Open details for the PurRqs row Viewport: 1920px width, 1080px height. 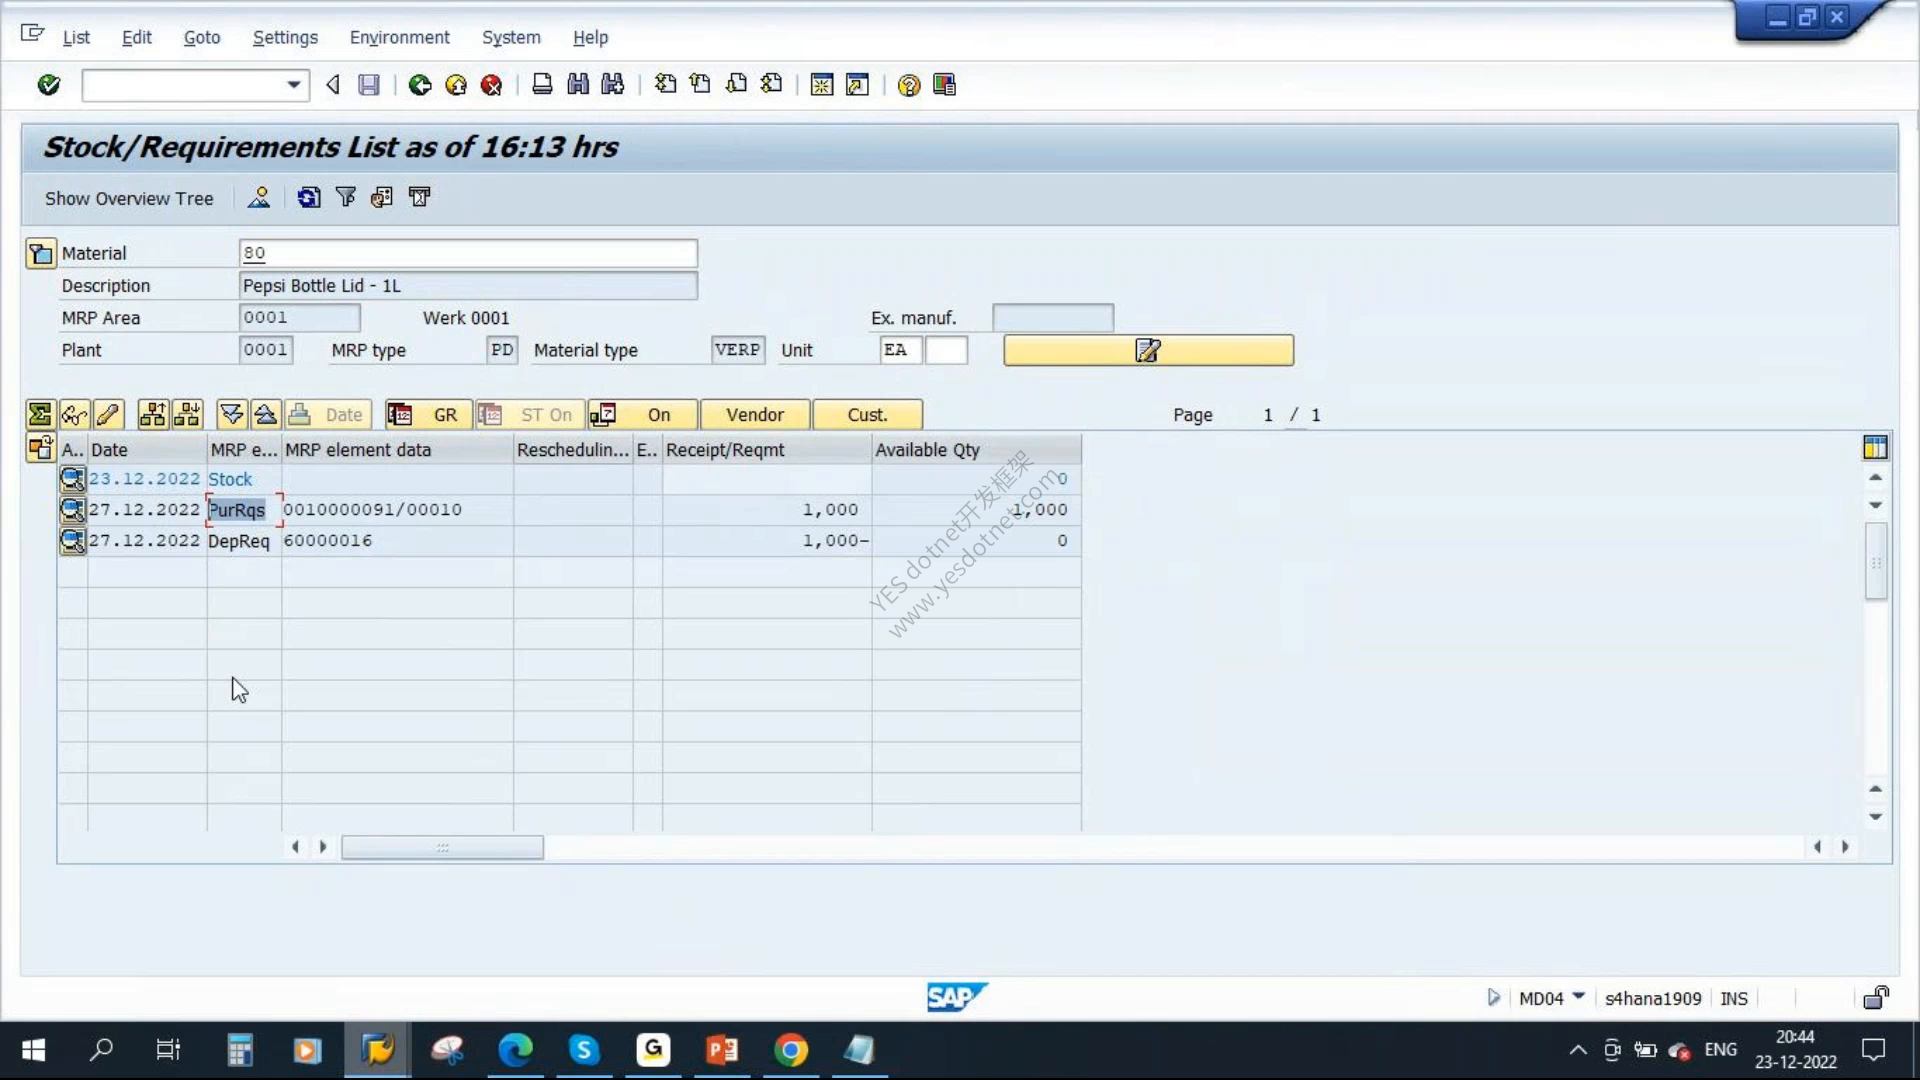click(x=72, y=510)
